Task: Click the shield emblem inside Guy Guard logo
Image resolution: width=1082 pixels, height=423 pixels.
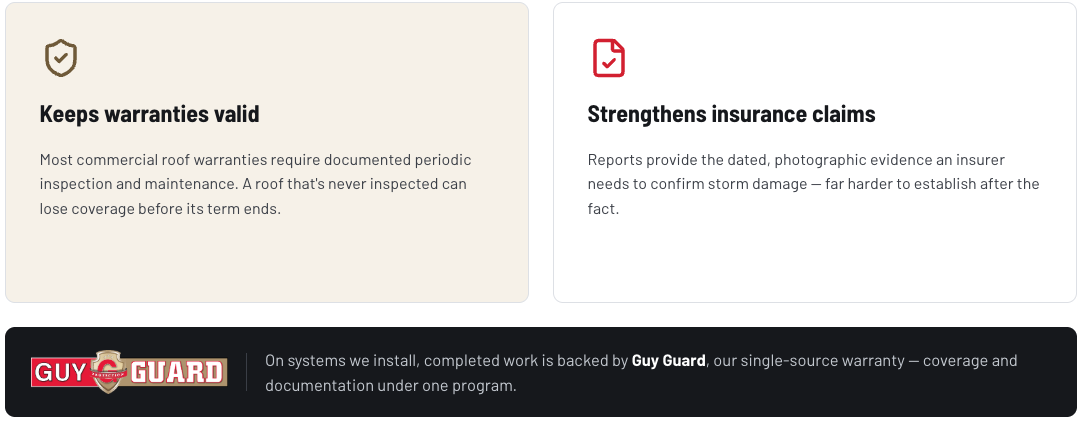Action: [x=107, y=372]
